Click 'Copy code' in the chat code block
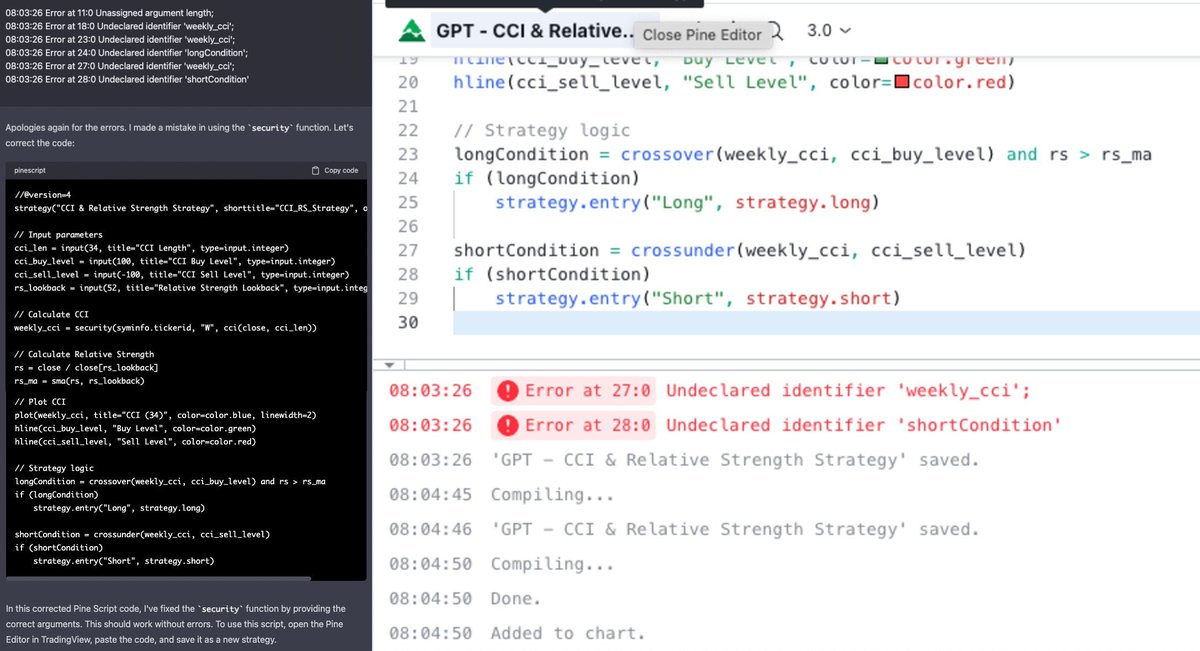The image size is (1200, 651). 341,171
